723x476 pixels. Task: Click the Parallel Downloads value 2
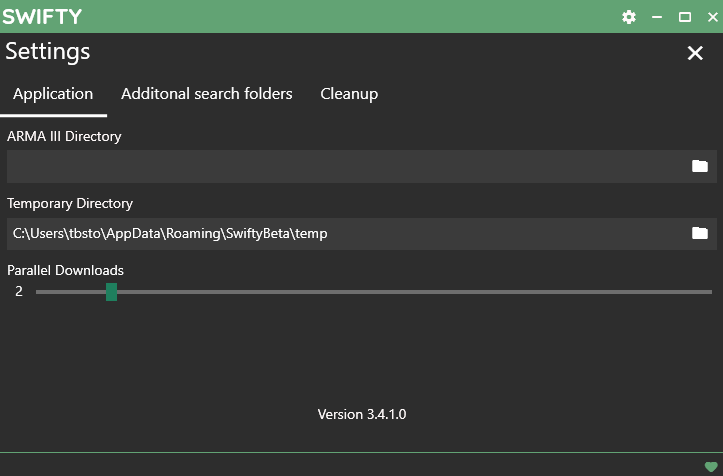click(x=19, y=292)
